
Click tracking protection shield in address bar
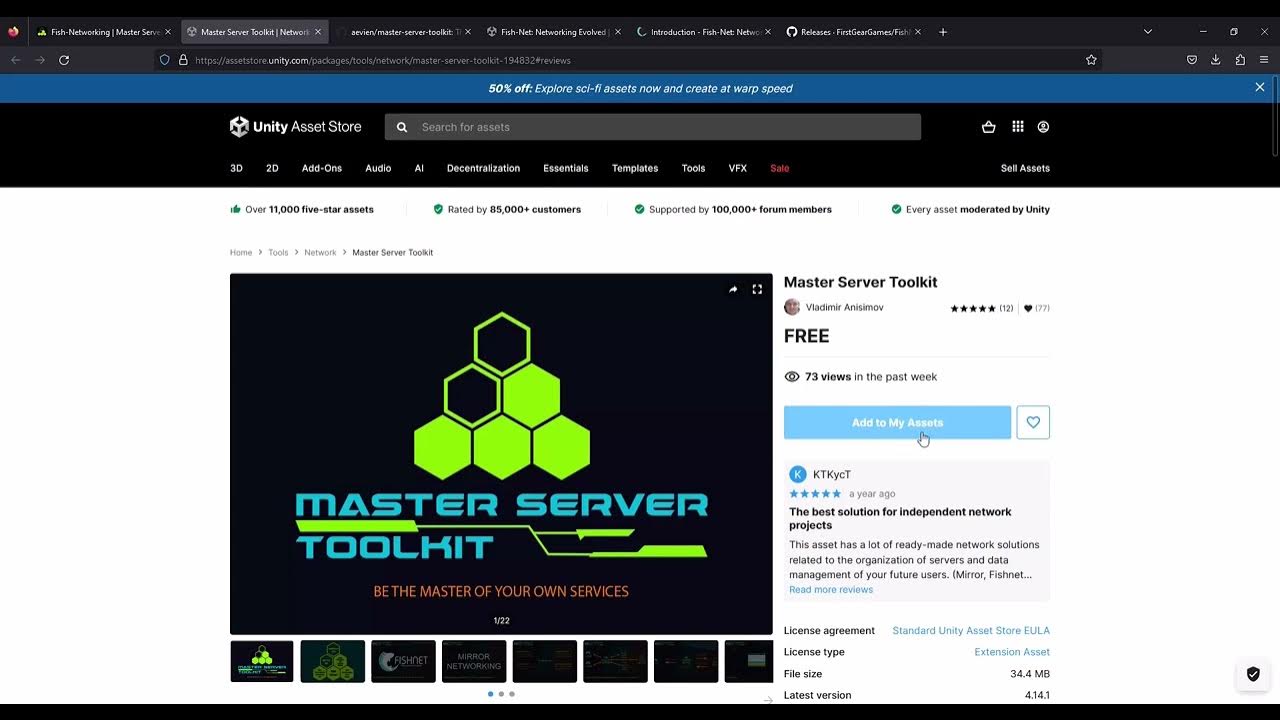click(x=165, y=60)
